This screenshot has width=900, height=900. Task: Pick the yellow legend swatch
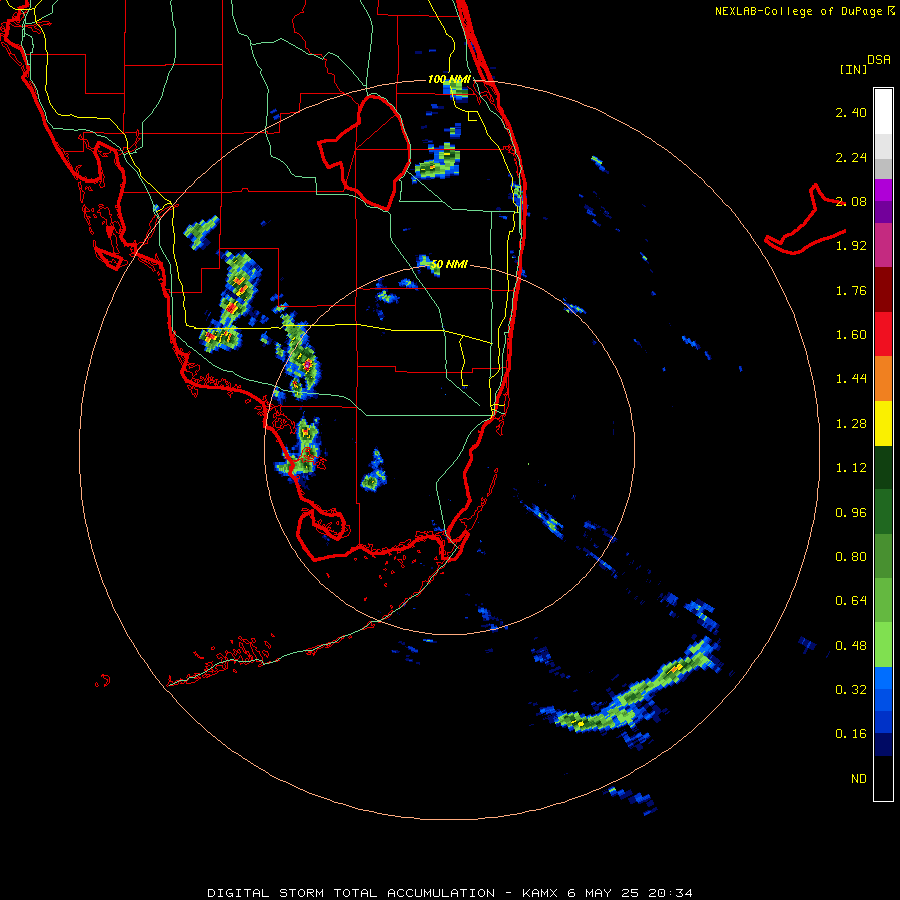(883, 423)
